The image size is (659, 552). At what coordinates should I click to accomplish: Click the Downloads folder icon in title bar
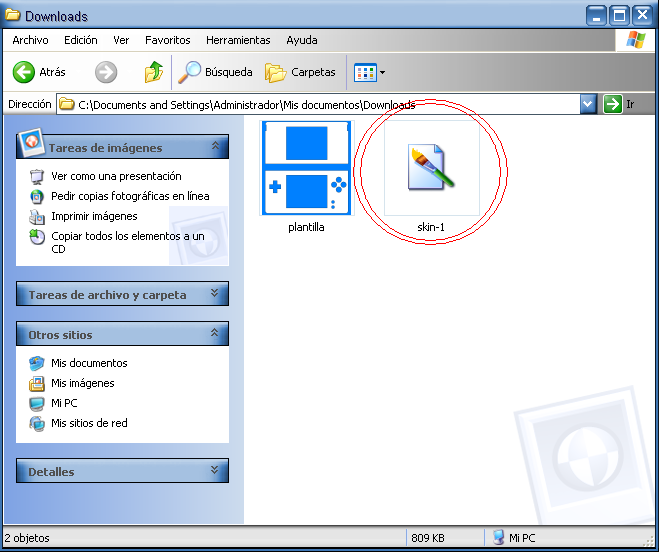coord(13,15)
